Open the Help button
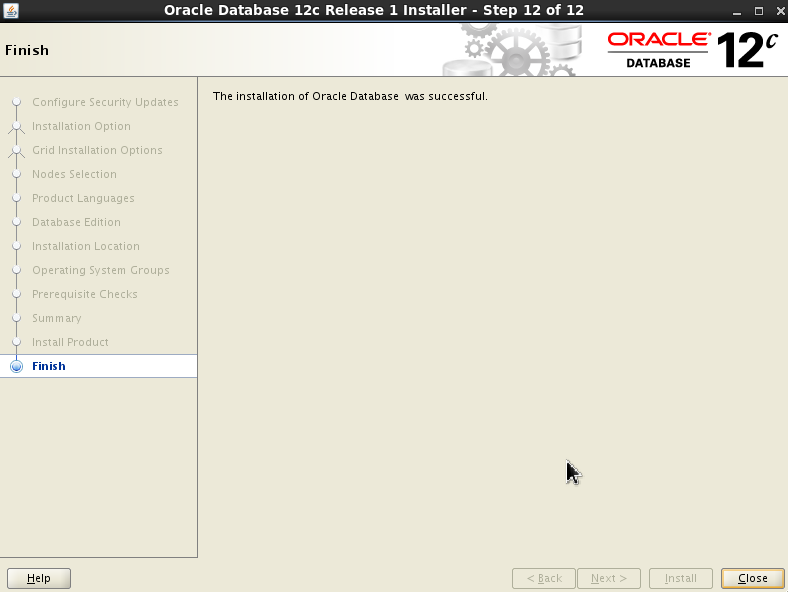The height and width of the screenshot is (592, 788). coord(39,578)
